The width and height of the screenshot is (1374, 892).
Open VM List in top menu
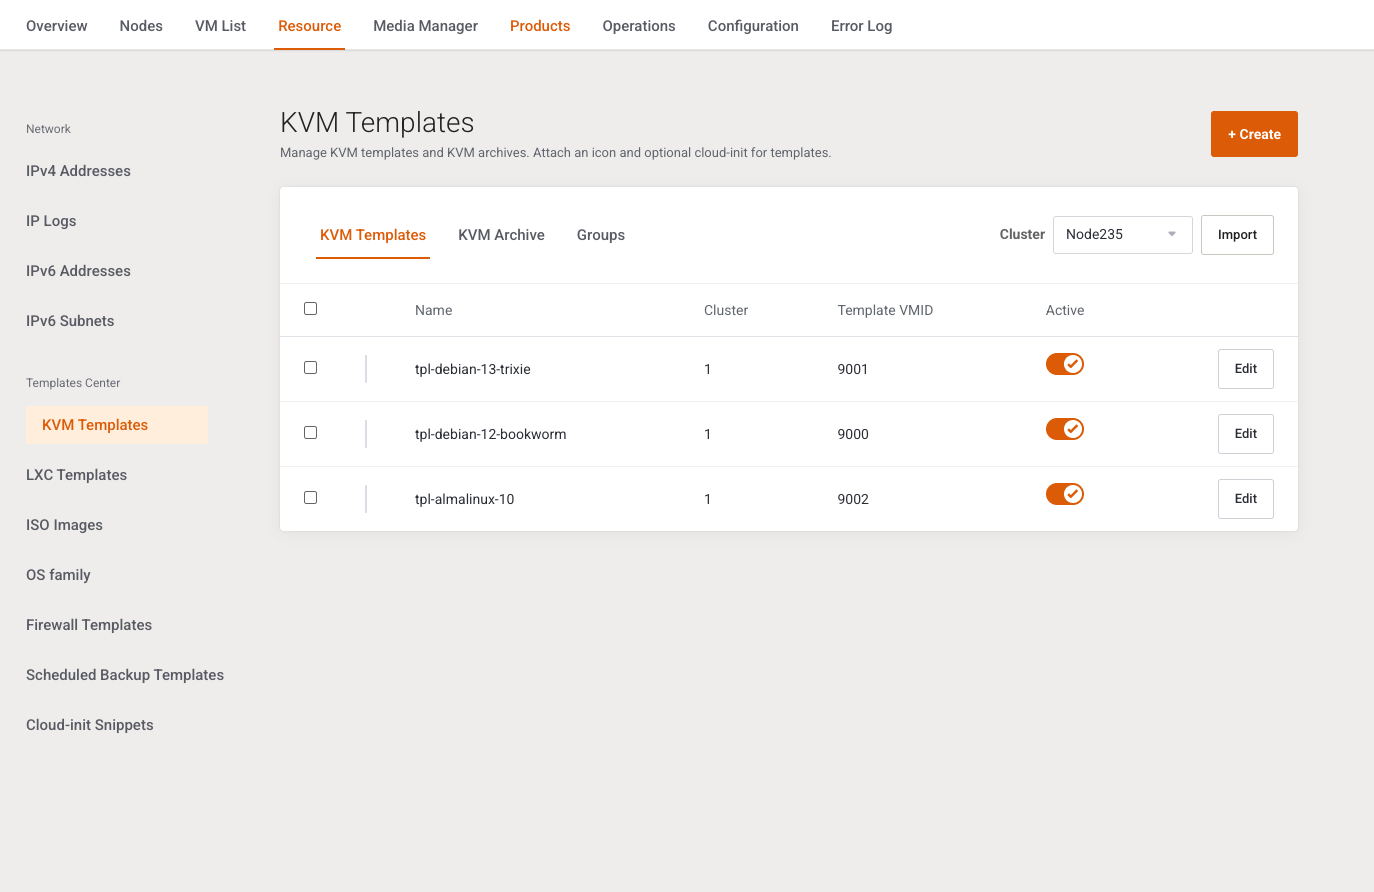click(x=220, y=26)
